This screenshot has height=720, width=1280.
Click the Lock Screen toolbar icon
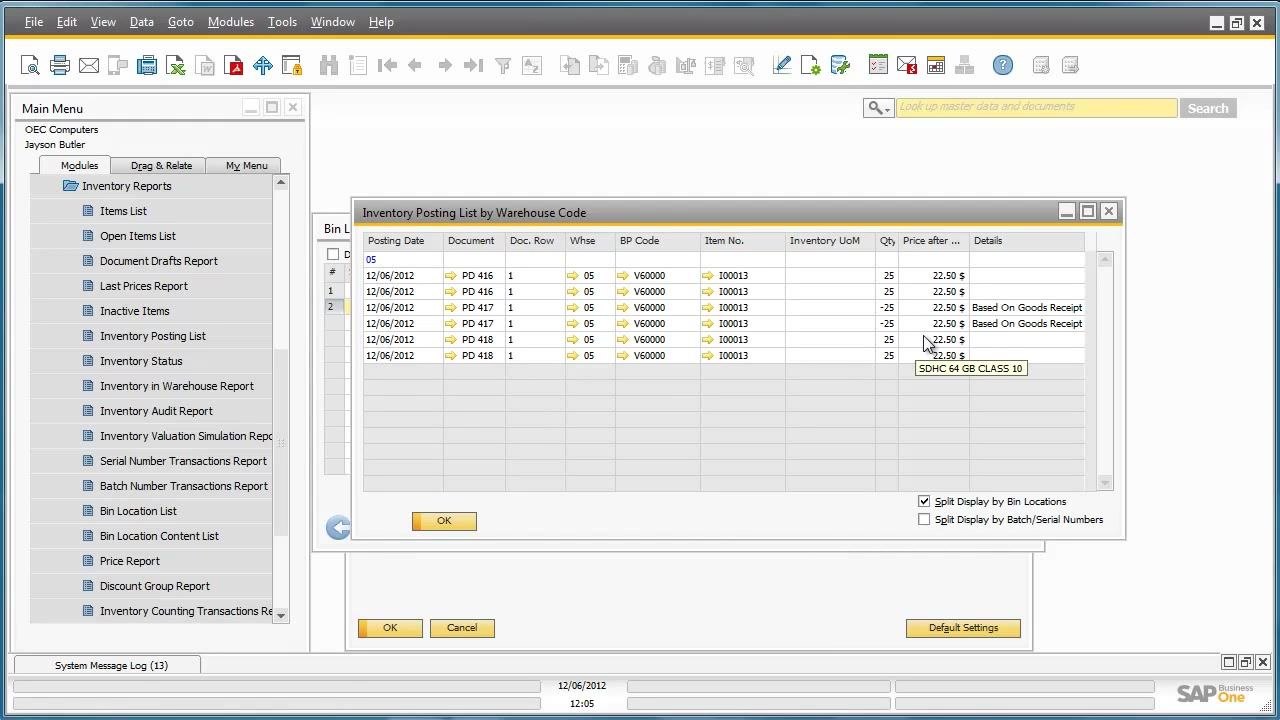pyautogui.click(x=292, y=66)
